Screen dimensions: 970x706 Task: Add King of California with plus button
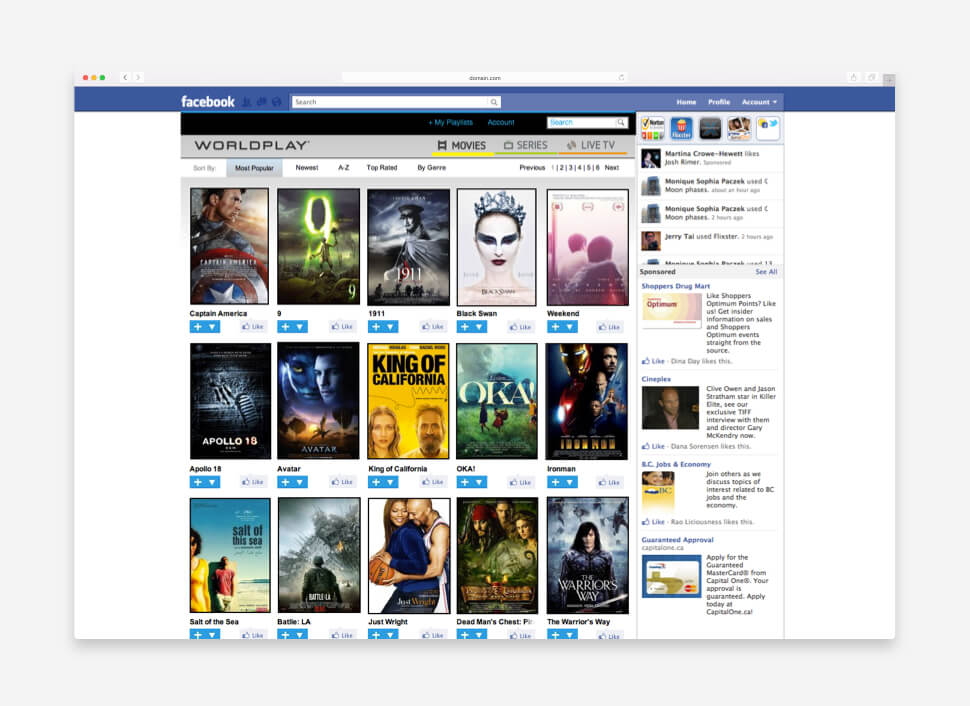tap(376, 482)
